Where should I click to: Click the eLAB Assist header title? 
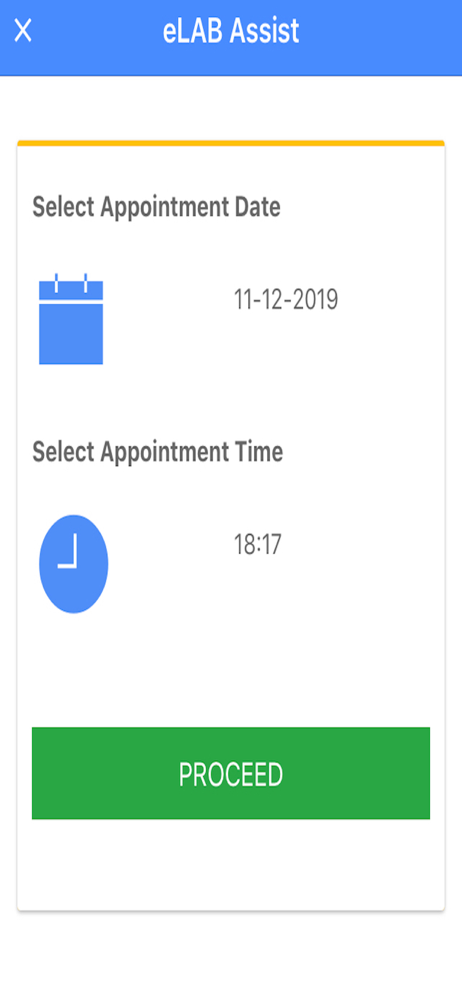(231, 31)
